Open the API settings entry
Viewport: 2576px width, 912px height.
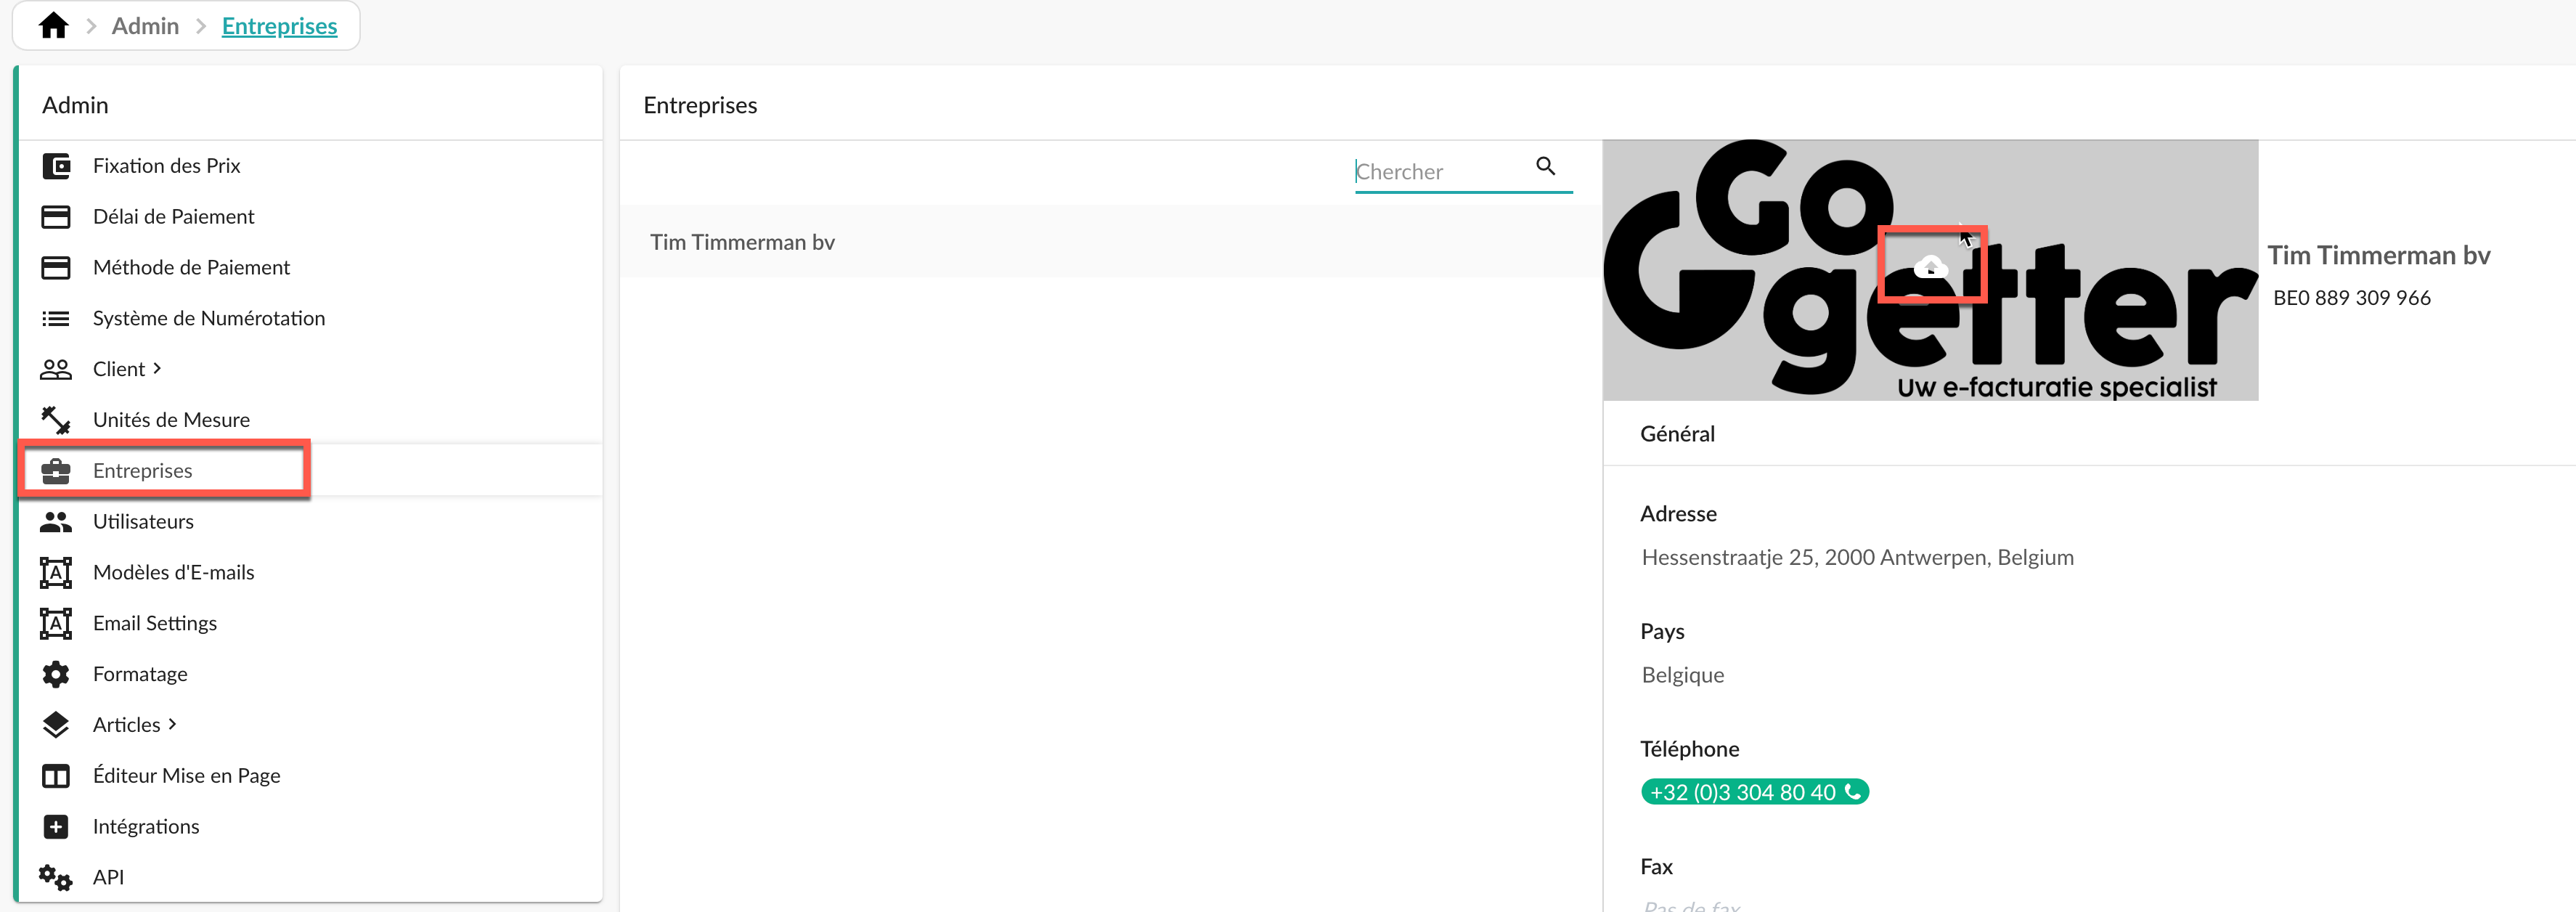click(x=108, y=878)
